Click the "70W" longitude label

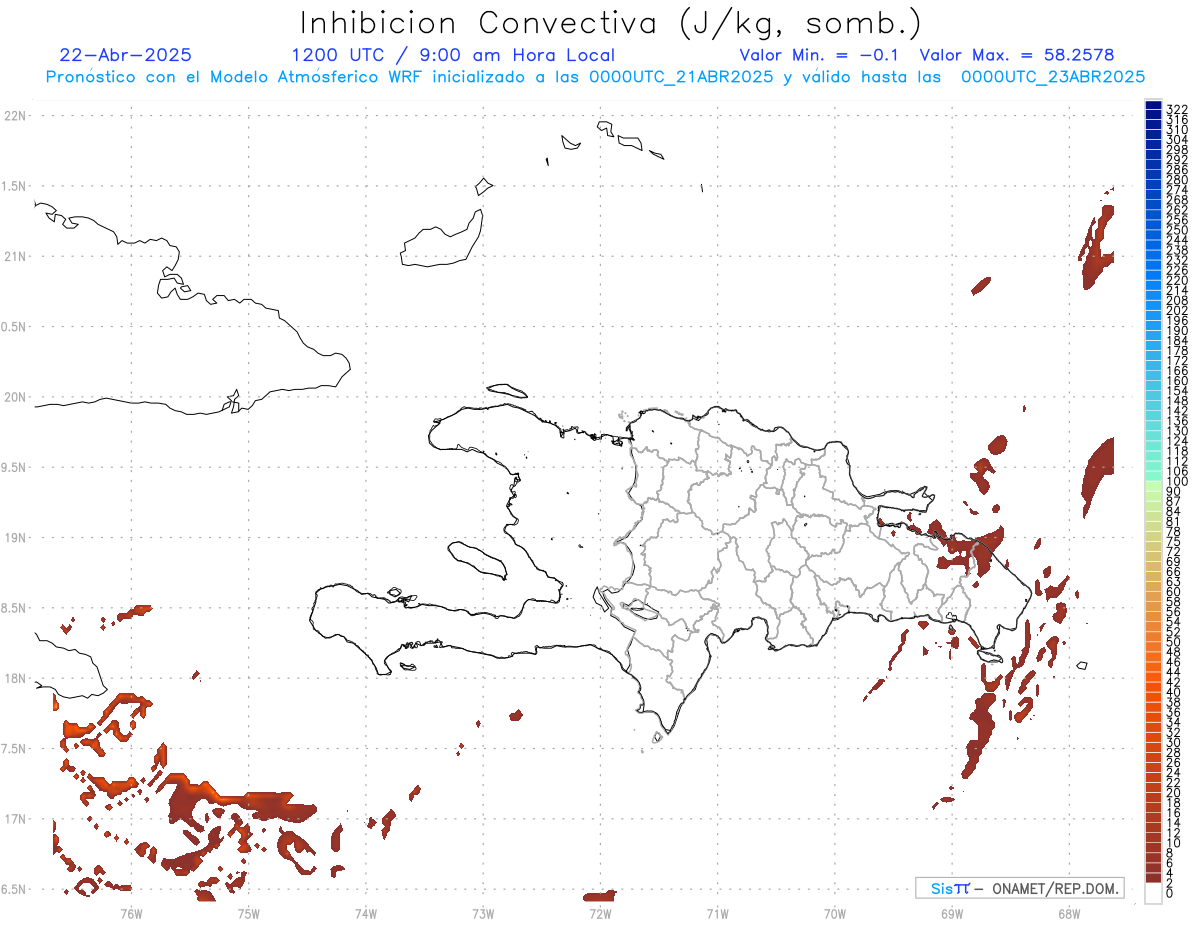click(x=835, y=913)
